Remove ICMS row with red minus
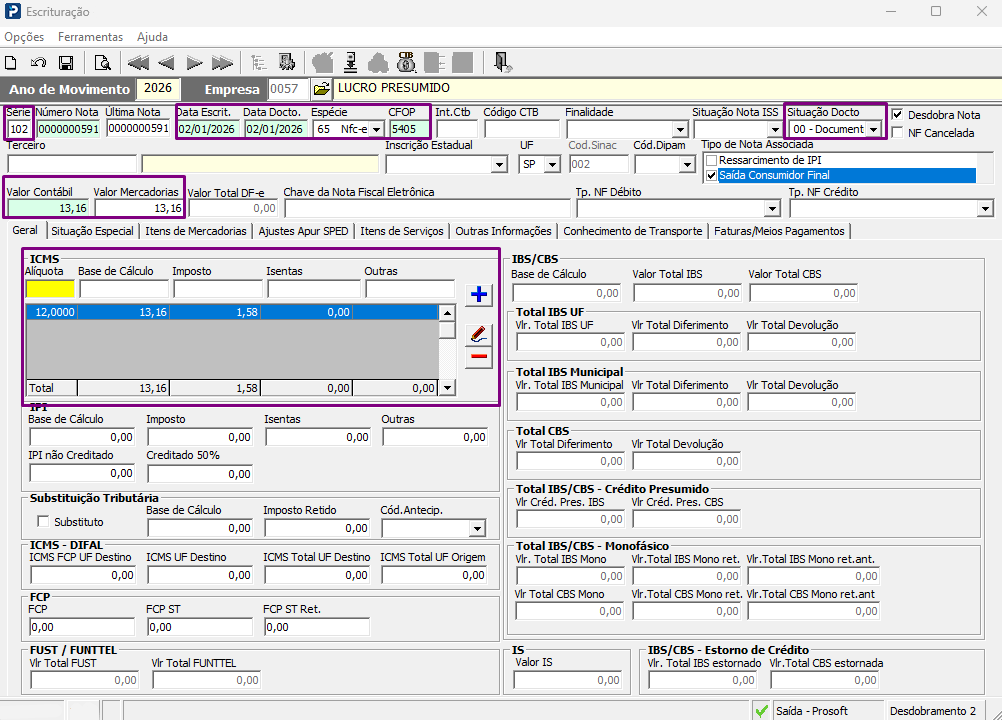The height and width of the screenshot is (720, 1002). tap(479, 356)
